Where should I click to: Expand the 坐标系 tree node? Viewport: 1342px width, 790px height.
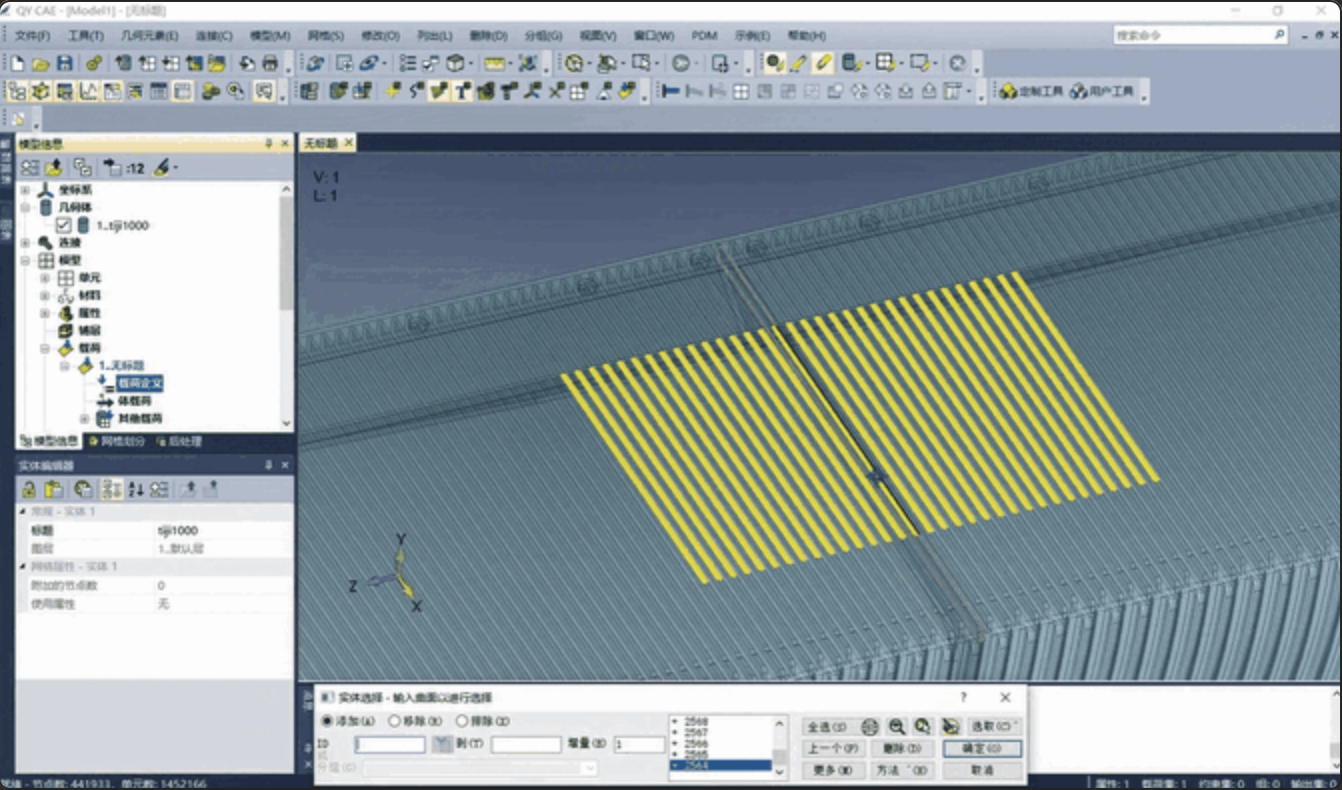(x=26, y=189)
